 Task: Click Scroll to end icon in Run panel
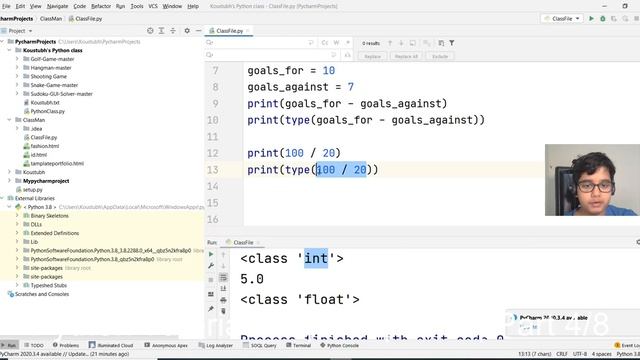click(x=223, y=289)
